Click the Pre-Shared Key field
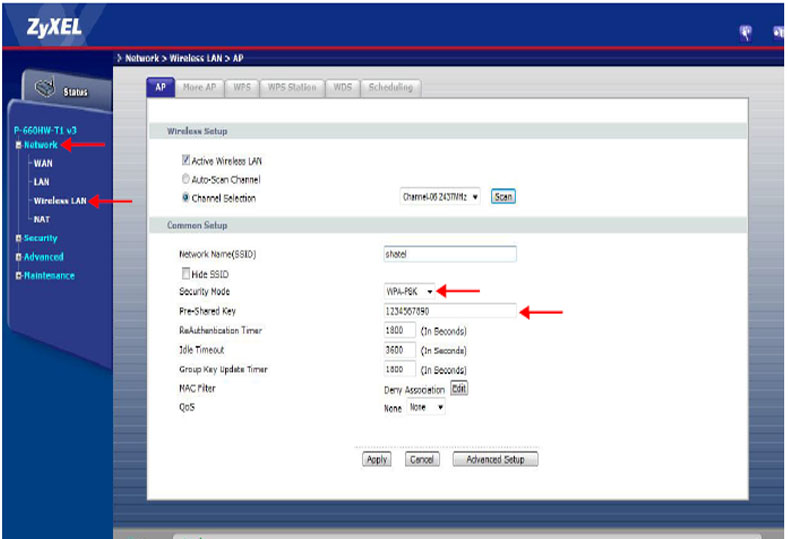Screen dimensions: 788x539 450,311
